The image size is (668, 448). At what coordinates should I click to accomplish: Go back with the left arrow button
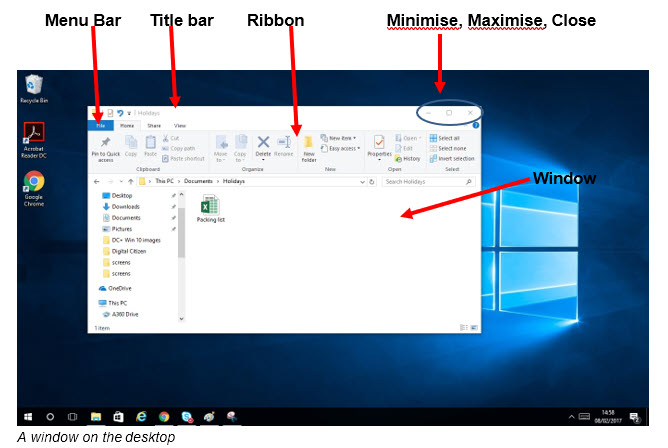pyautogui.click(x=97, y=181)
